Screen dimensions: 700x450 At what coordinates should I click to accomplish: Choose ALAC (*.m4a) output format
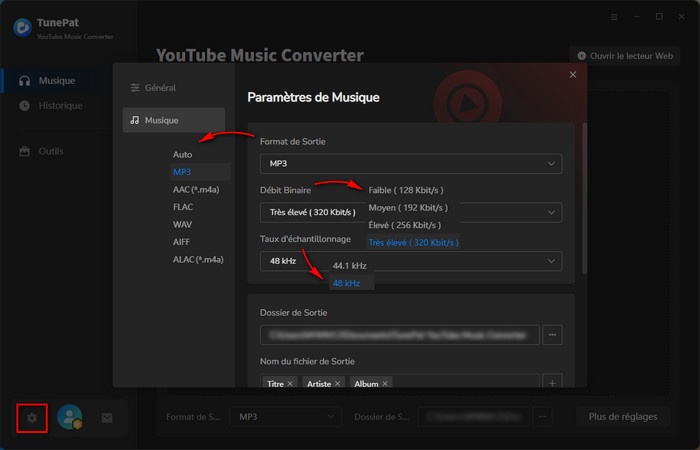coord(198,259)
